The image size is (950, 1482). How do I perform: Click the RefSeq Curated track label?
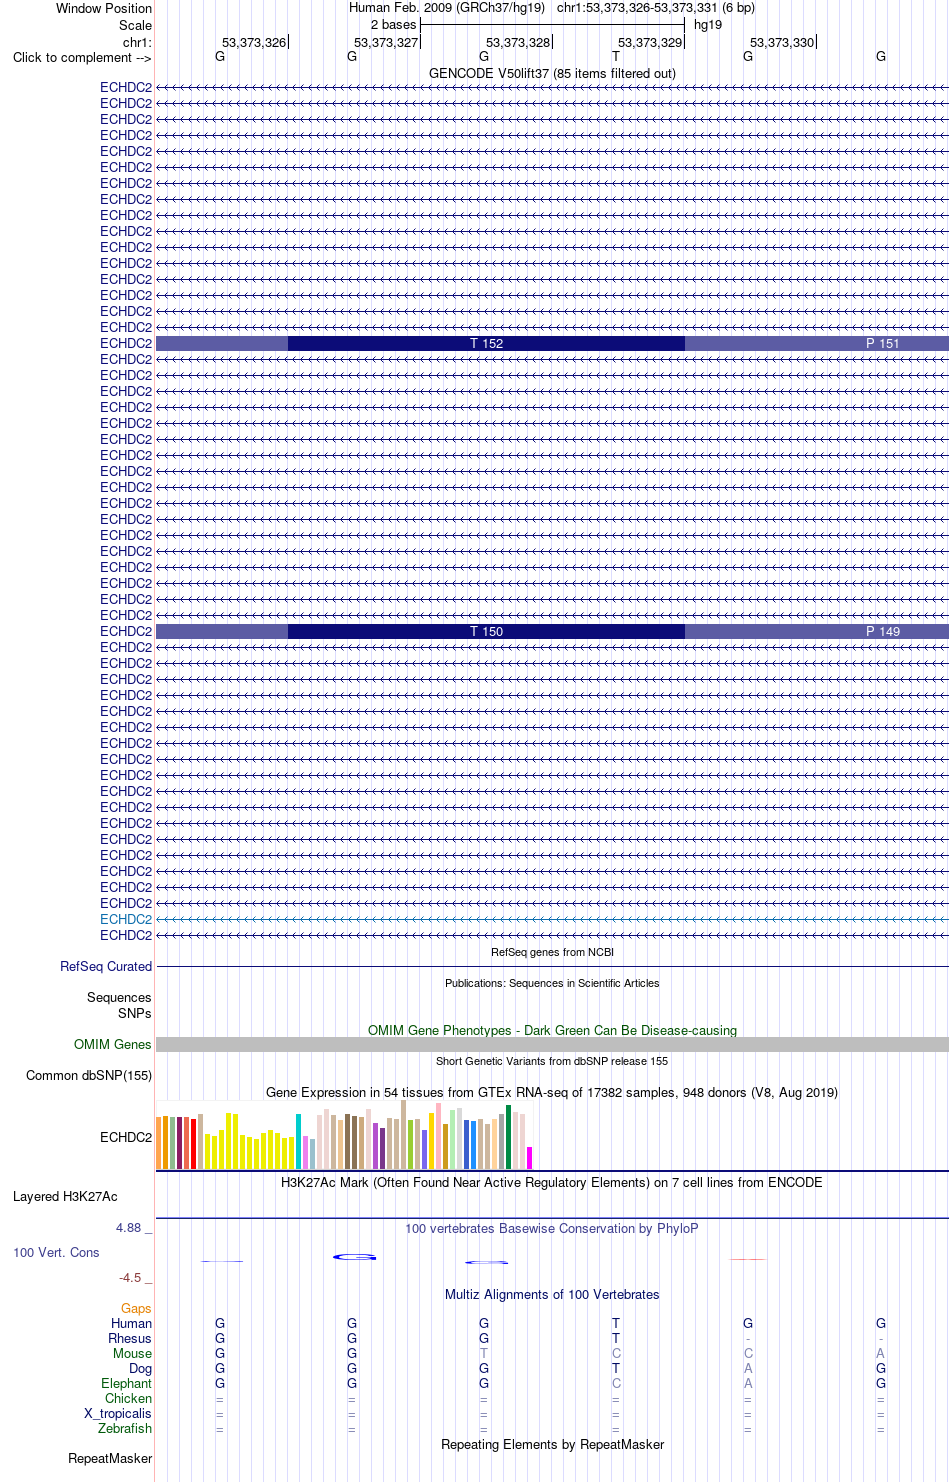106,966
